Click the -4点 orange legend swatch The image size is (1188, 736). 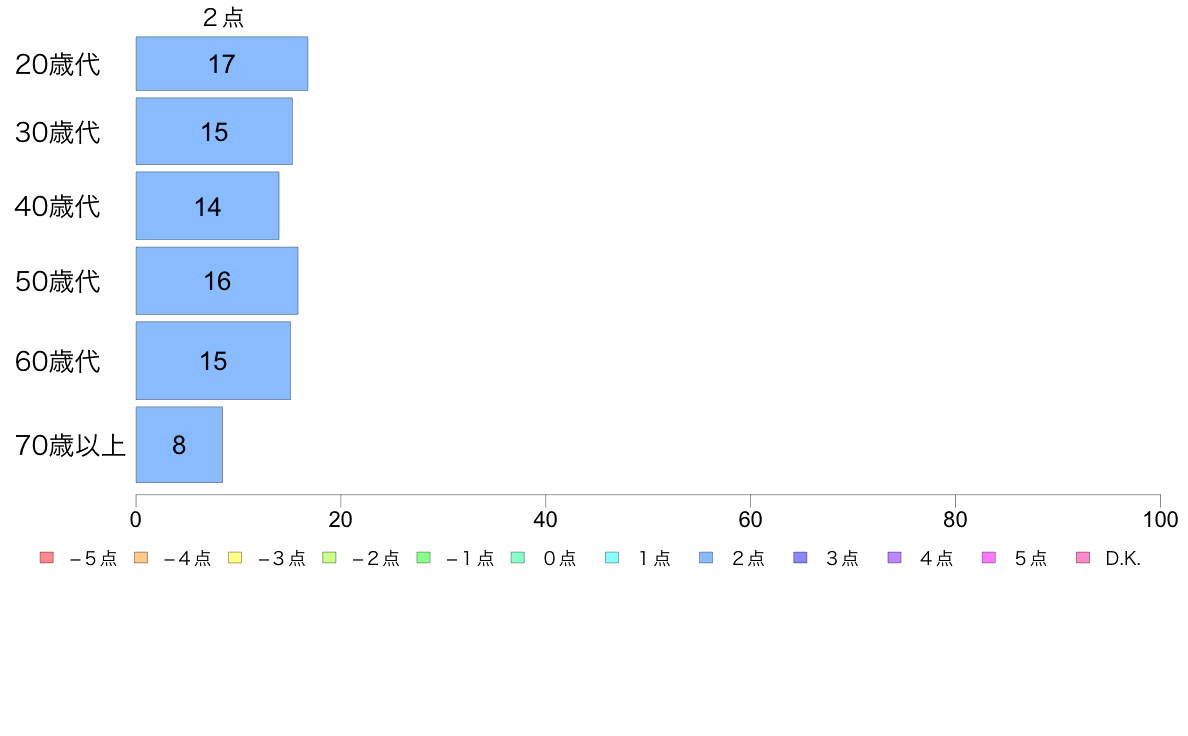141,558
